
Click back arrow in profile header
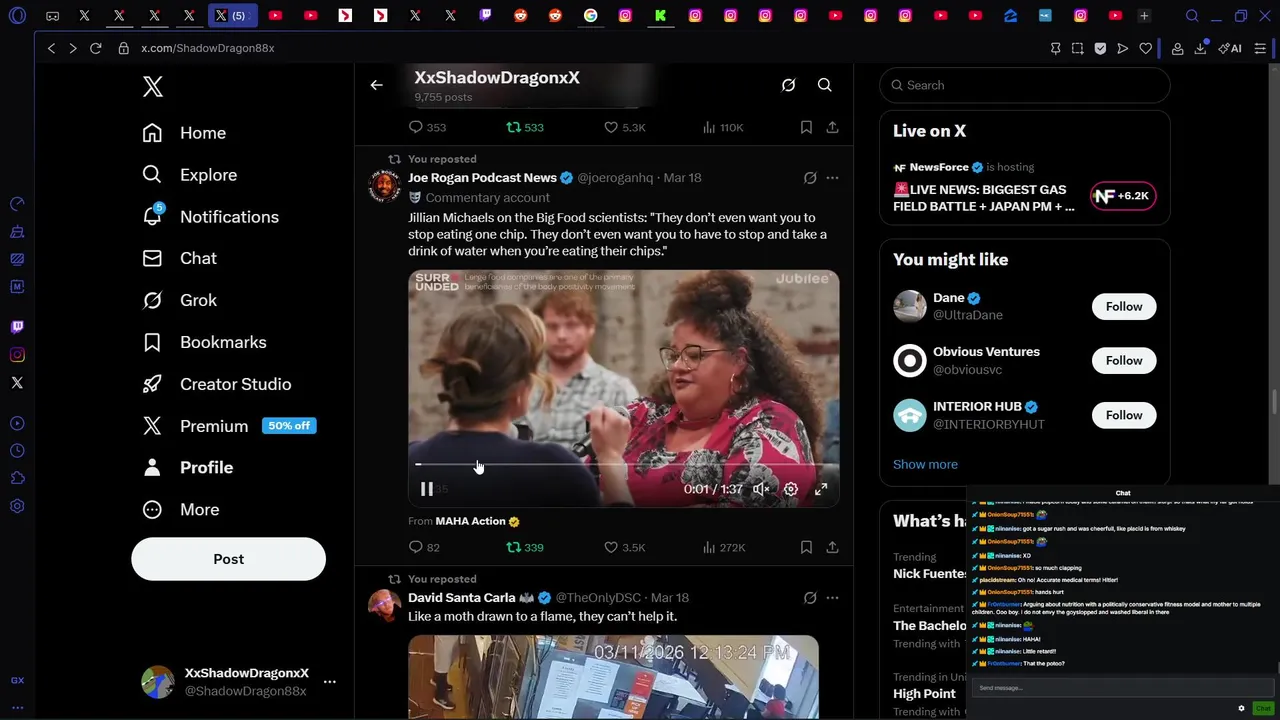376,85
